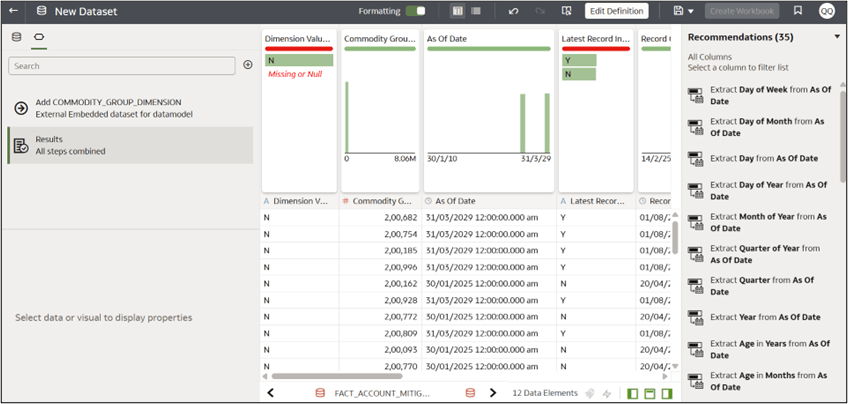Click the bookmark icon in header

[798, 11]
